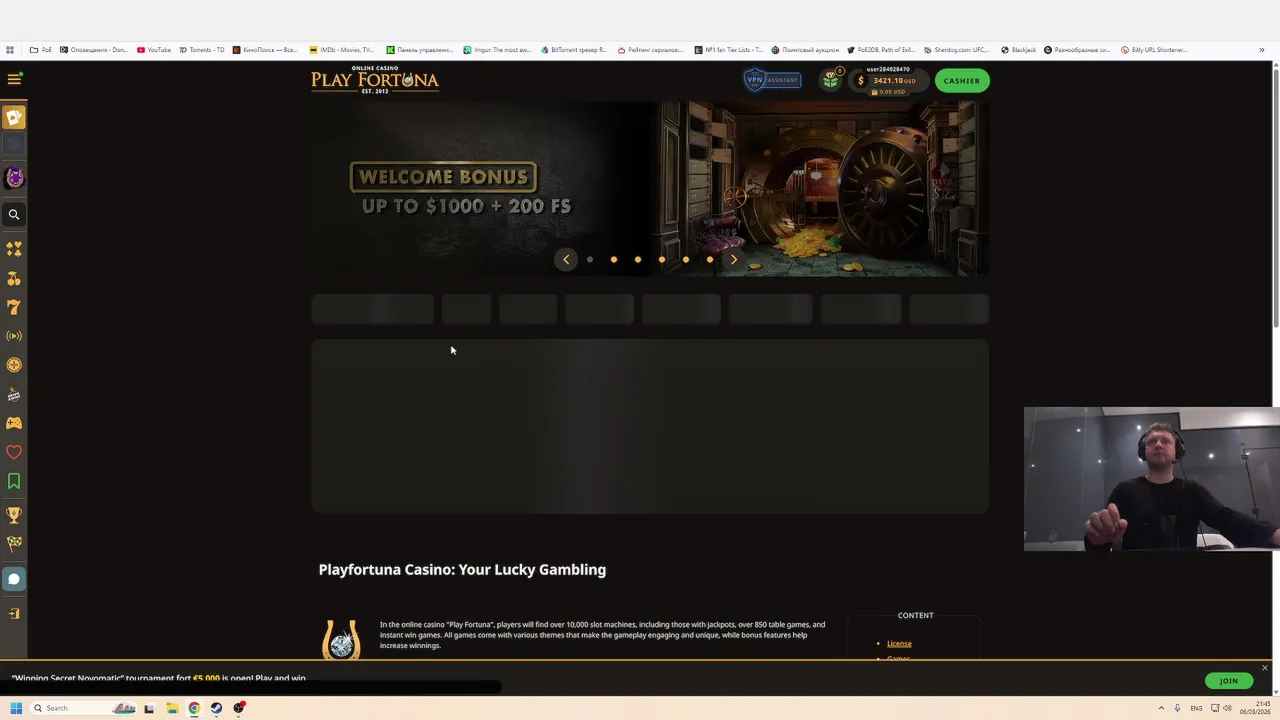Open the Bitly URL Shortener bookmark

click(x=1154, y=50)
